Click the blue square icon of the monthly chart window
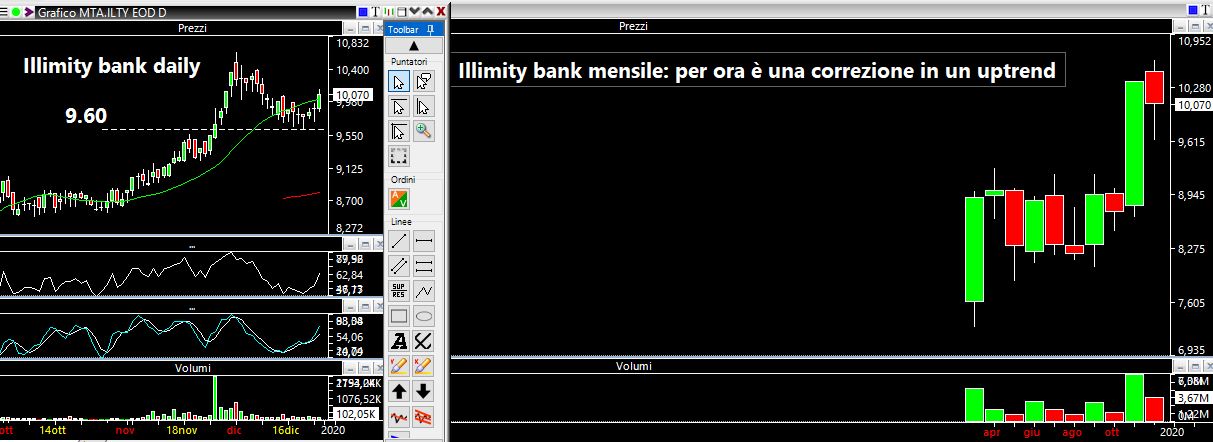This screenshot has width=1213, height=442. coord(1193,9)
